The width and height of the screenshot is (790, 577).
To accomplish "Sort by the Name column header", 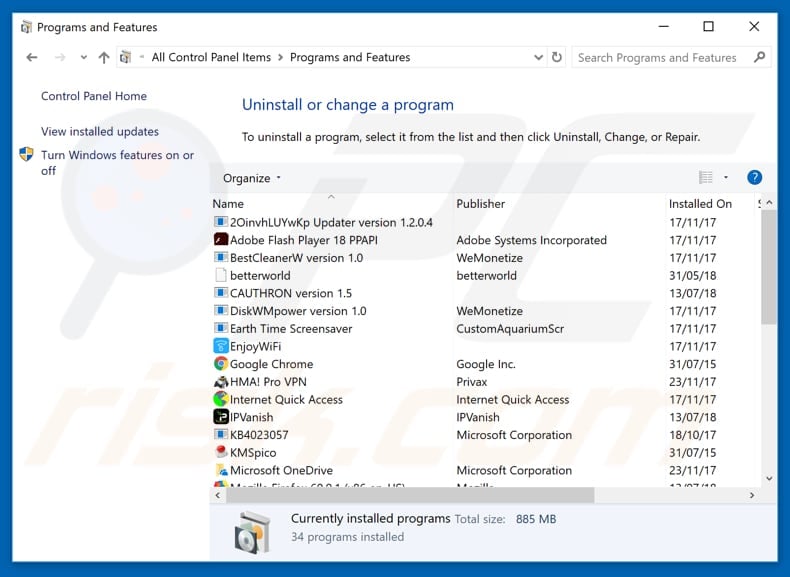I will (x=228, y=204).
